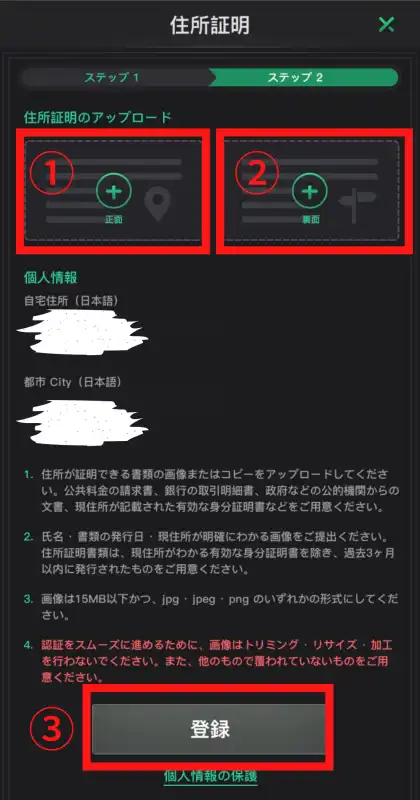Tap the green plus icon for the back side
Viewport: 420px width, 800px height.
(310, 191)
